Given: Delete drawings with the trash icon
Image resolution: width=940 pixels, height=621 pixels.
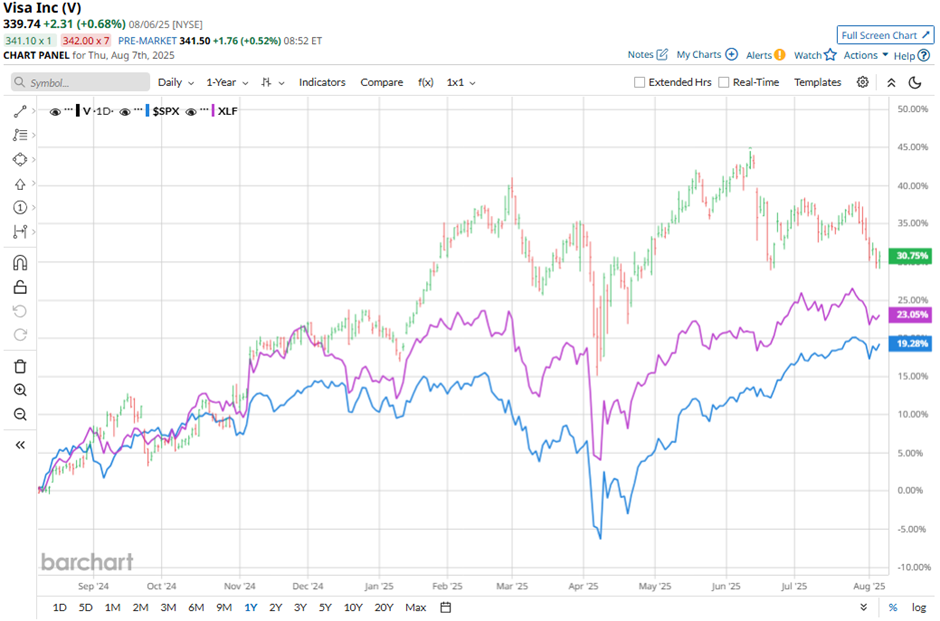Looking at the screenshot, I should pos(20,366).
